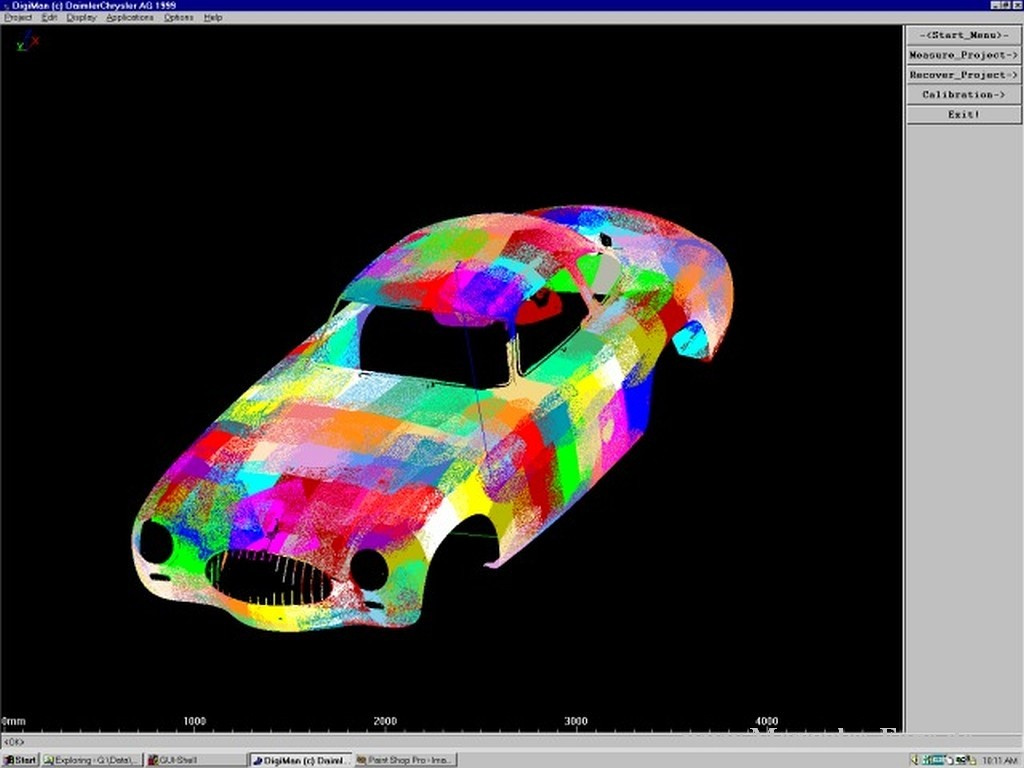Switch to GUI-Shell in the taskbar
The image size is (1024, 768).
pyautogui.click(x=195, y=760)
